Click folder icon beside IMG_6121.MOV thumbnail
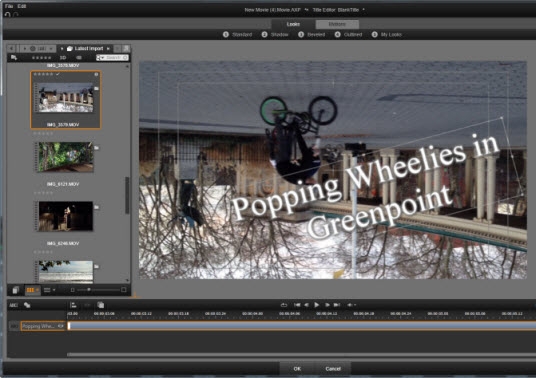 [97, 148]
